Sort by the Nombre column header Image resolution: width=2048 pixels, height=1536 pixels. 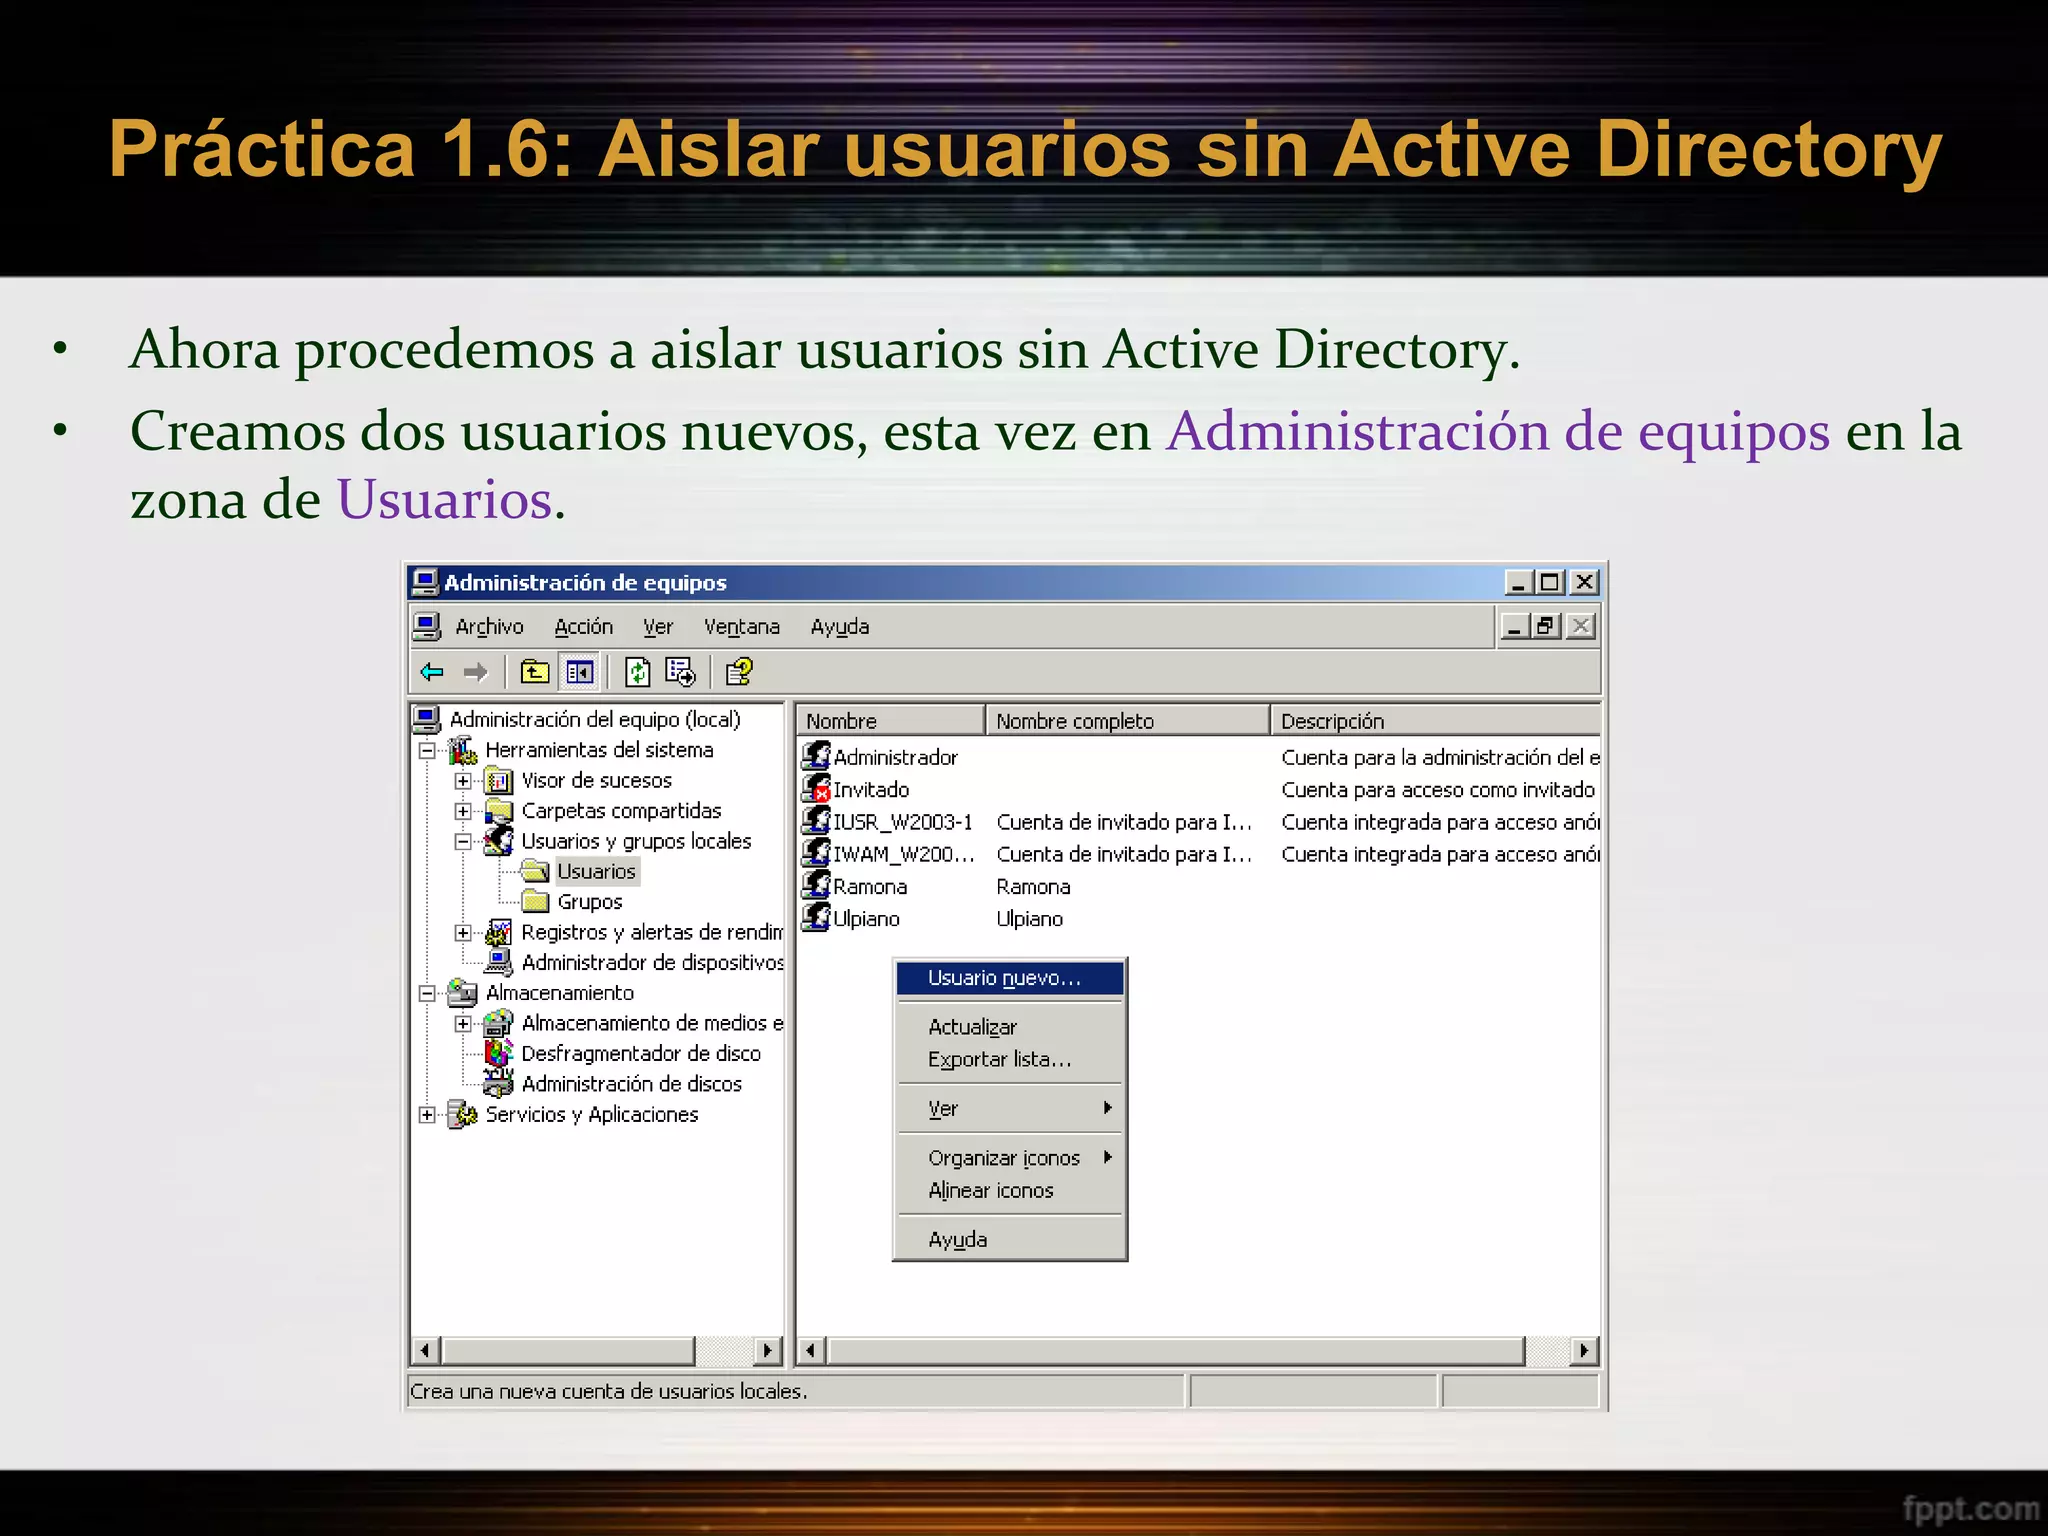pyautogui.click(x=891, y=720)
